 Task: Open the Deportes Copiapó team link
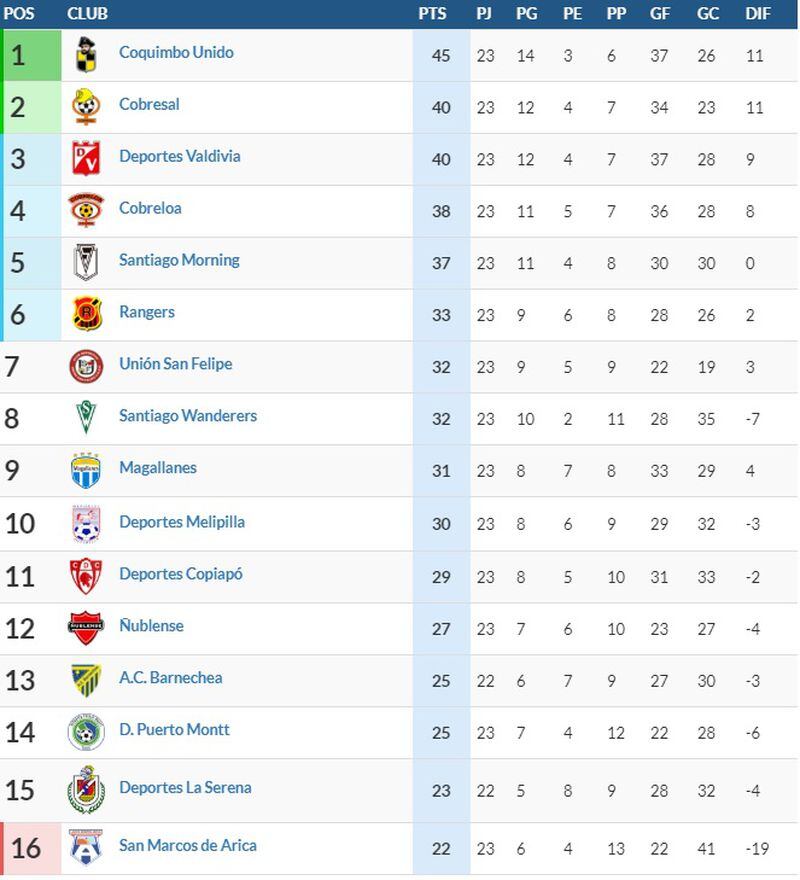coord(180,574)
